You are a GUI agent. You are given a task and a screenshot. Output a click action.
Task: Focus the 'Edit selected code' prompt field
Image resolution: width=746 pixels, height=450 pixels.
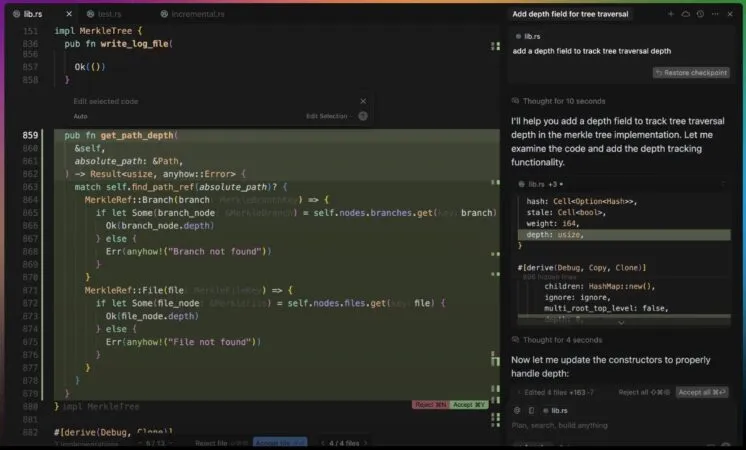click(106, 101)
